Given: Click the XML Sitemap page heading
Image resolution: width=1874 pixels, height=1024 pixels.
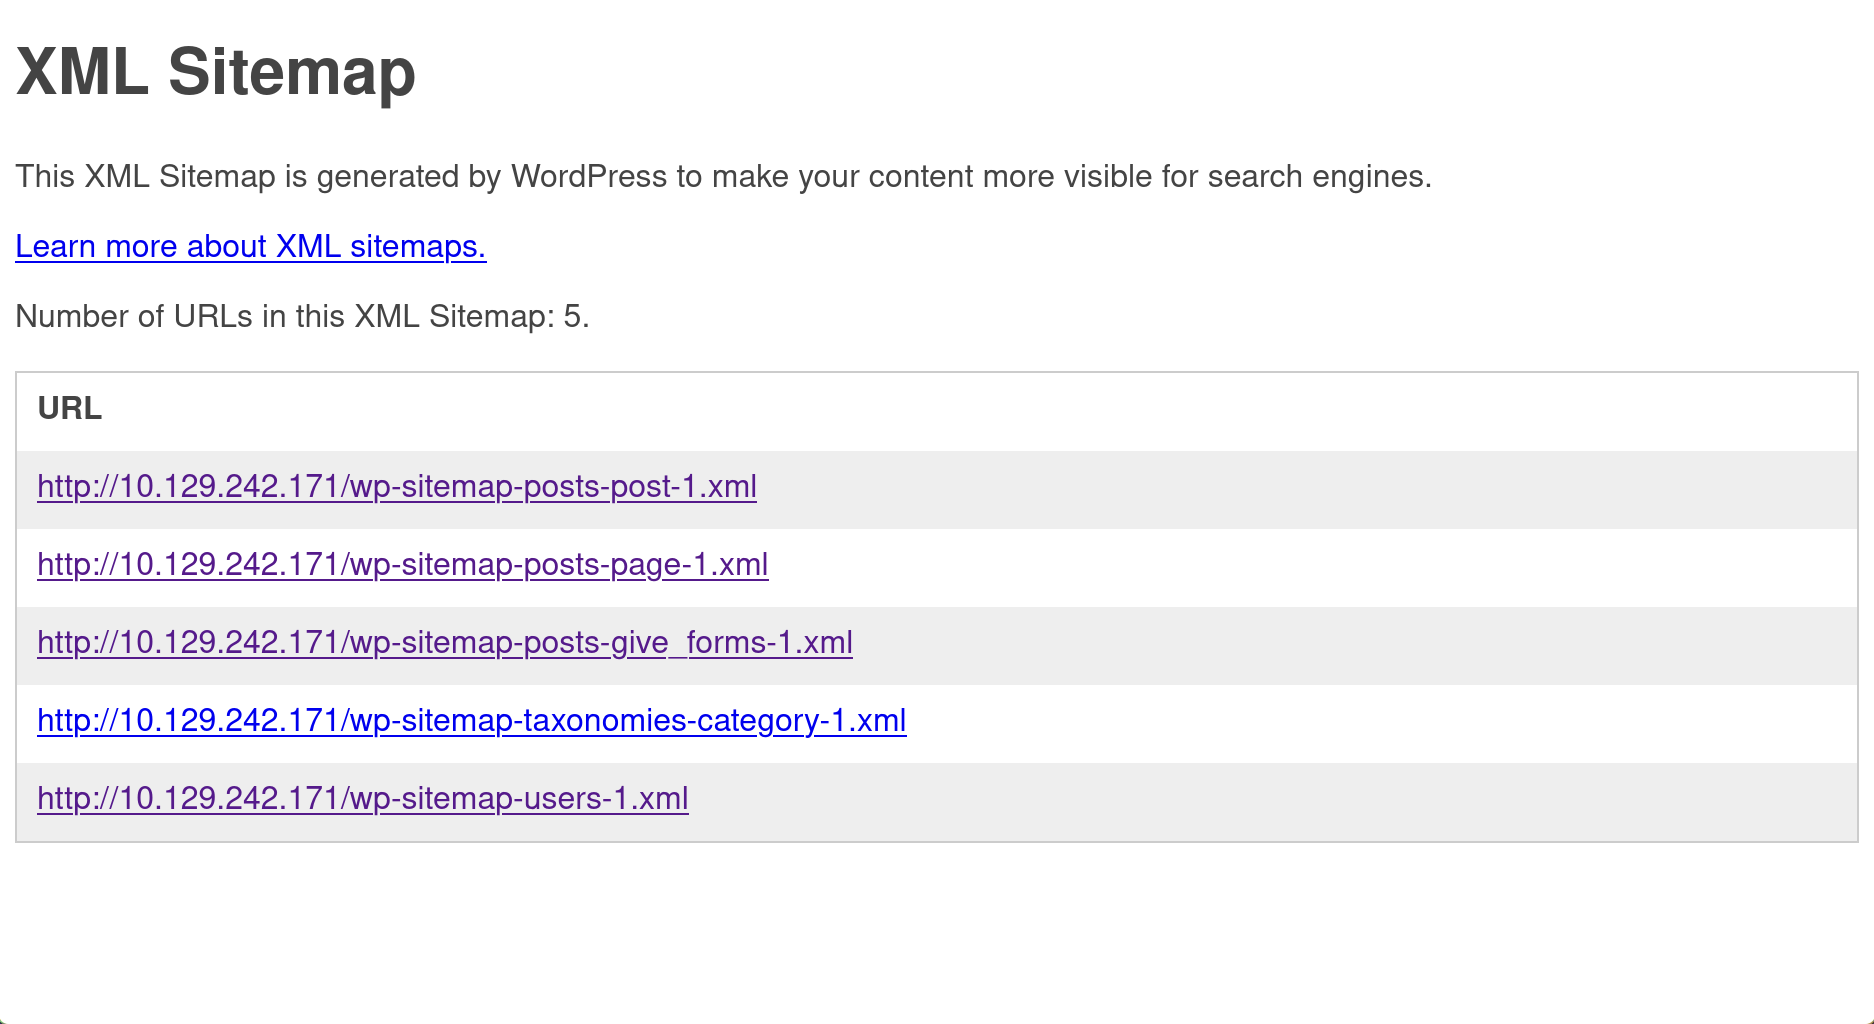Looking at the screenshot, I should pyautogui.click(x=216, y=71).
